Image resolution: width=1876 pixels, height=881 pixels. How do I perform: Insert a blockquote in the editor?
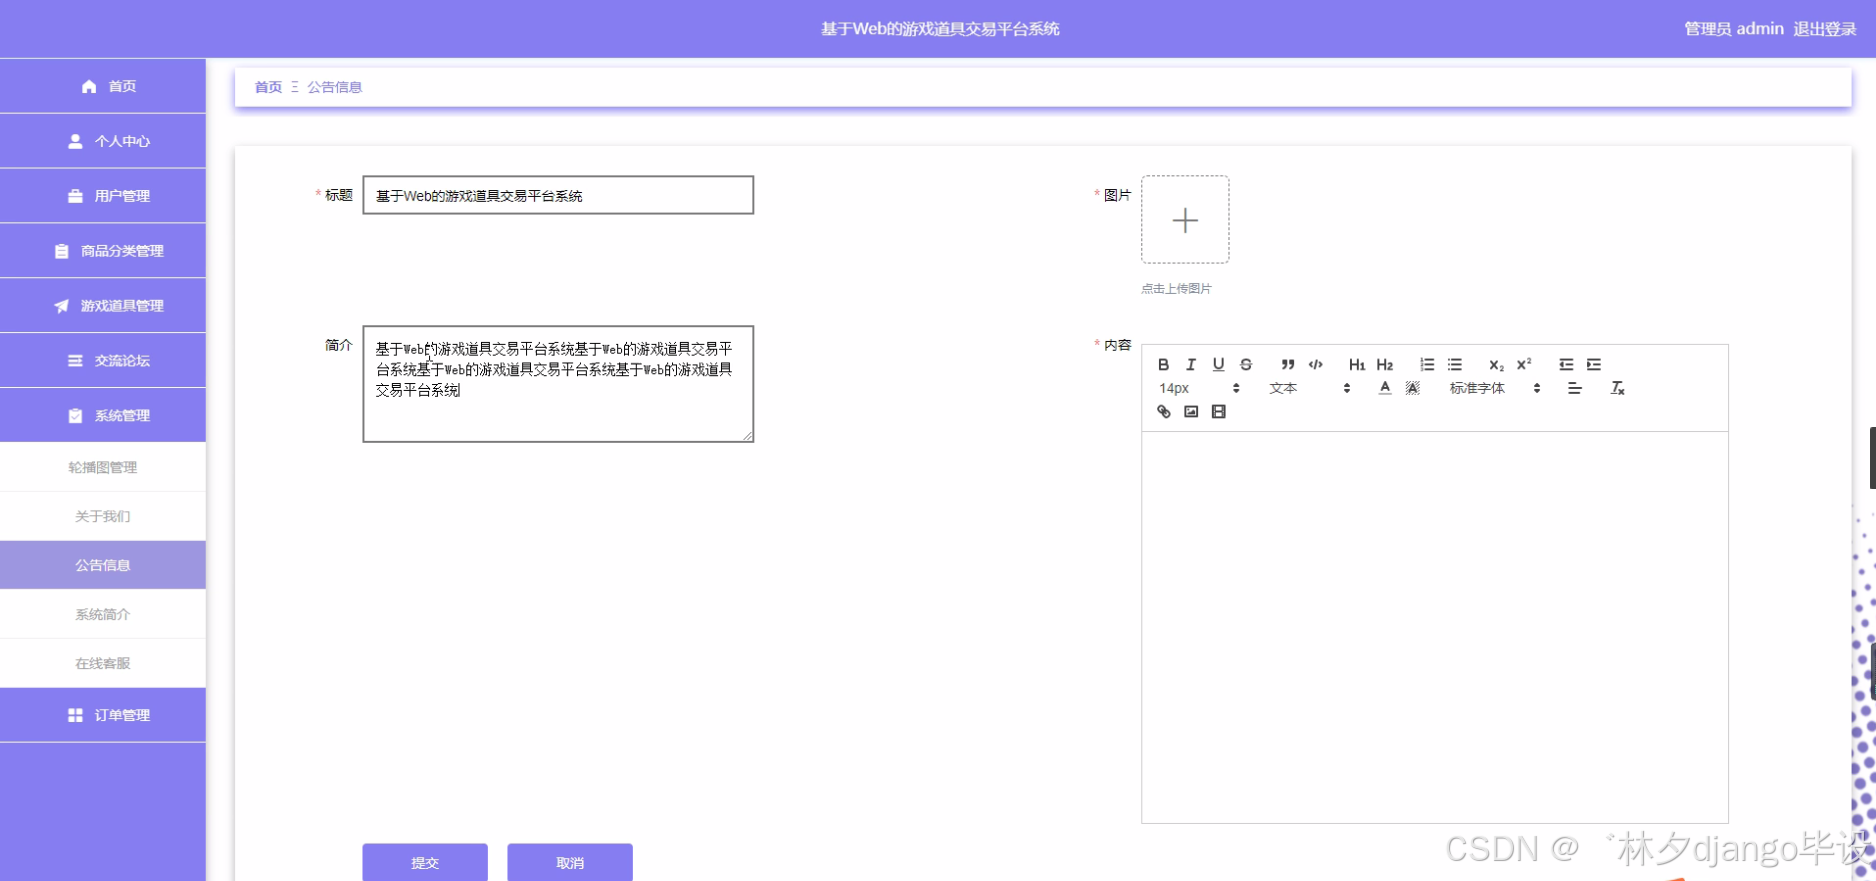(x=1288, y=365)
